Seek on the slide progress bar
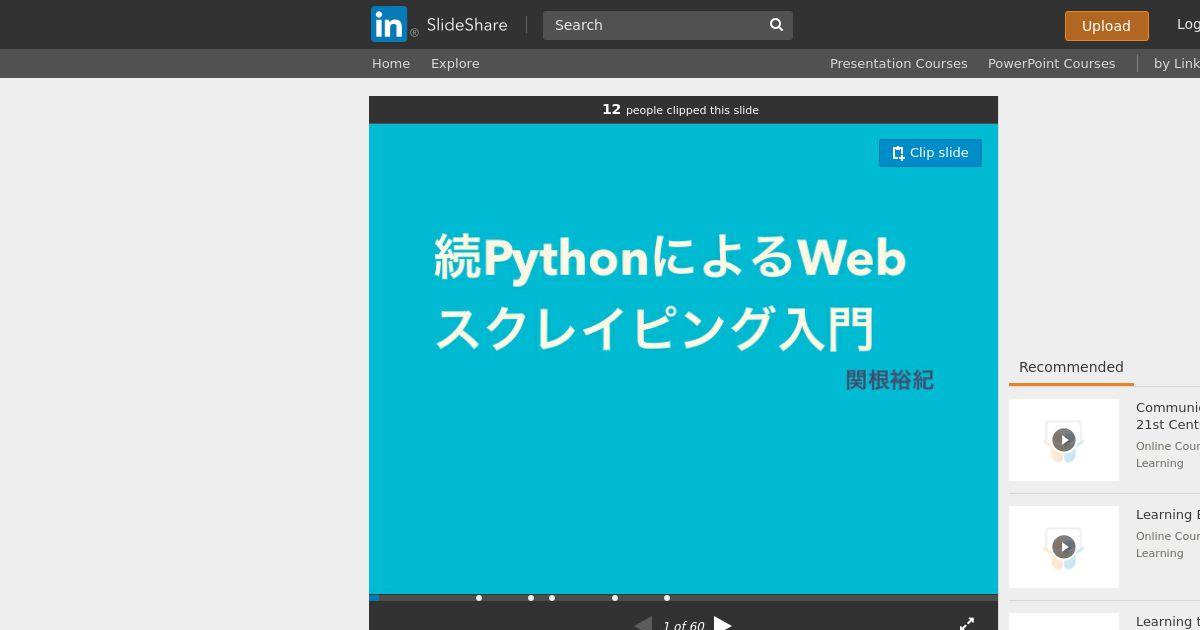Screen dimensions: 1200x630 [x=683, y=598]
